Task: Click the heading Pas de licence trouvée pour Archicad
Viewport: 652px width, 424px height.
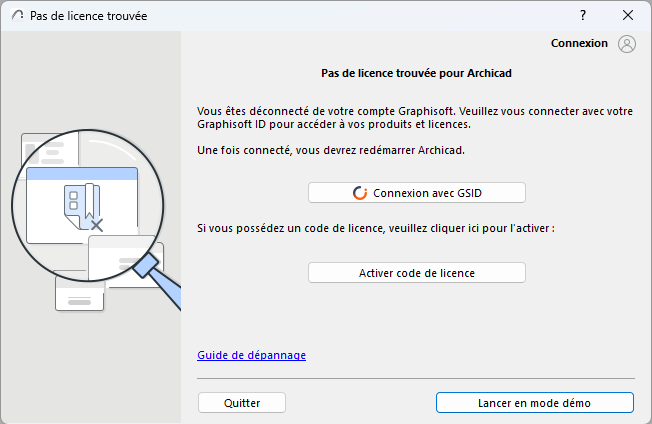Action: [416, 73]
